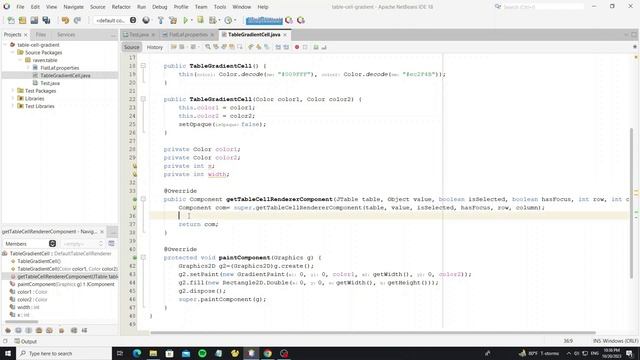Click the Navigator panel options icon beside filter
Screen dimensions: 640x360
click(111, 244)
